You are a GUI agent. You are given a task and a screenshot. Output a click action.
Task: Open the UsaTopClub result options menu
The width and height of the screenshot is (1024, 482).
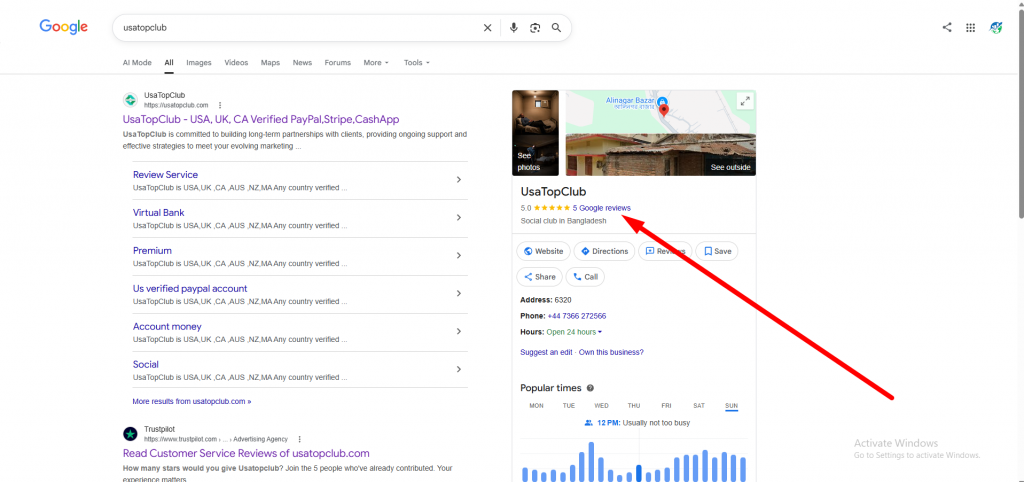(220, 105)
